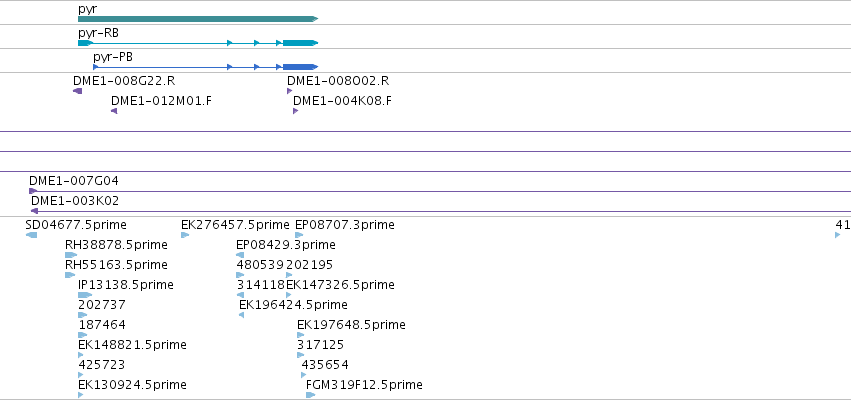Click the DME1-008G22.R arrow marker
851x400 pixels.
[78, 91]
